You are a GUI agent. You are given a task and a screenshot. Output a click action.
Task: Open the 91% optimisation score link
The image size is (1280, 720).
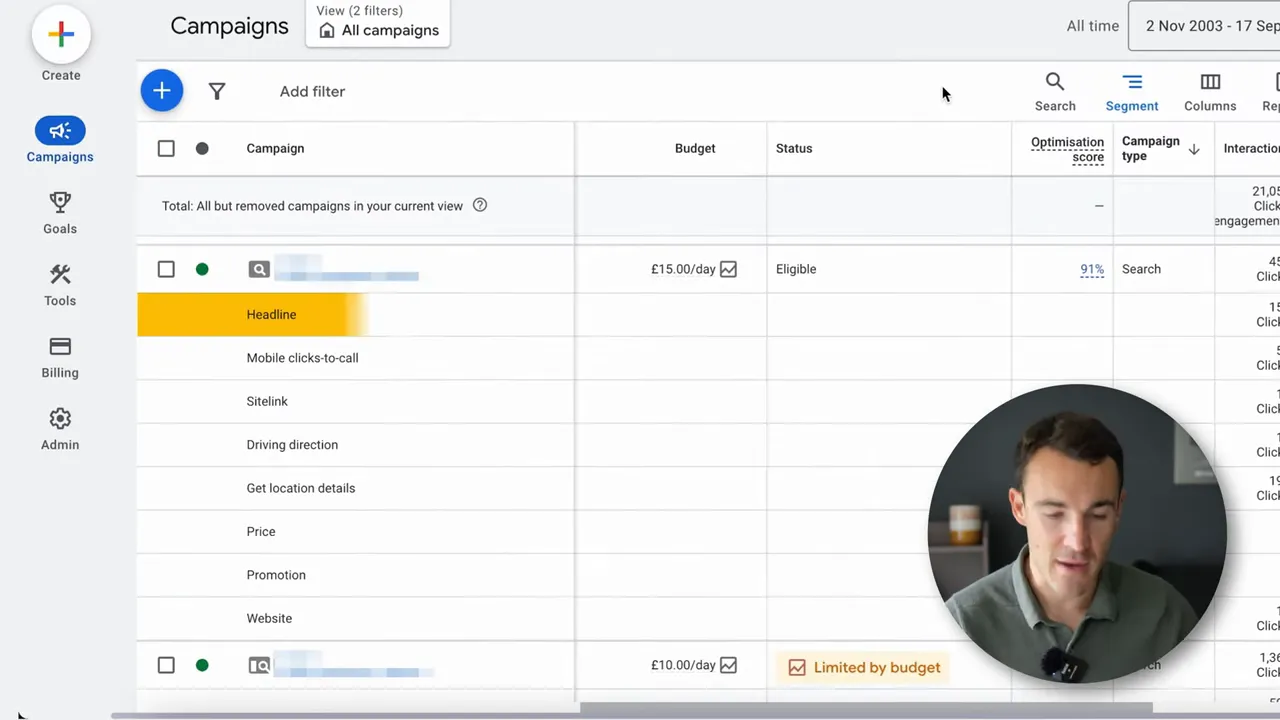pos(1091,269)
